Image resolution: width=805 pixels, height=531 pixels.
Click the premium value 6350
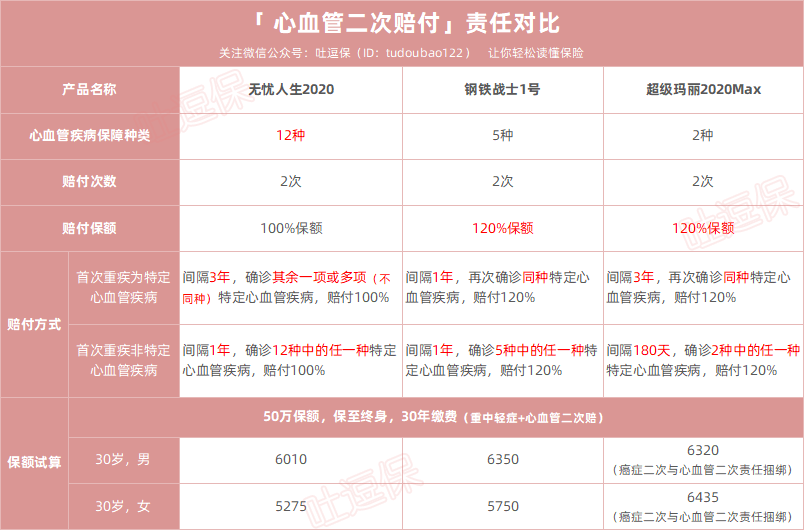[x=503, y=460]
